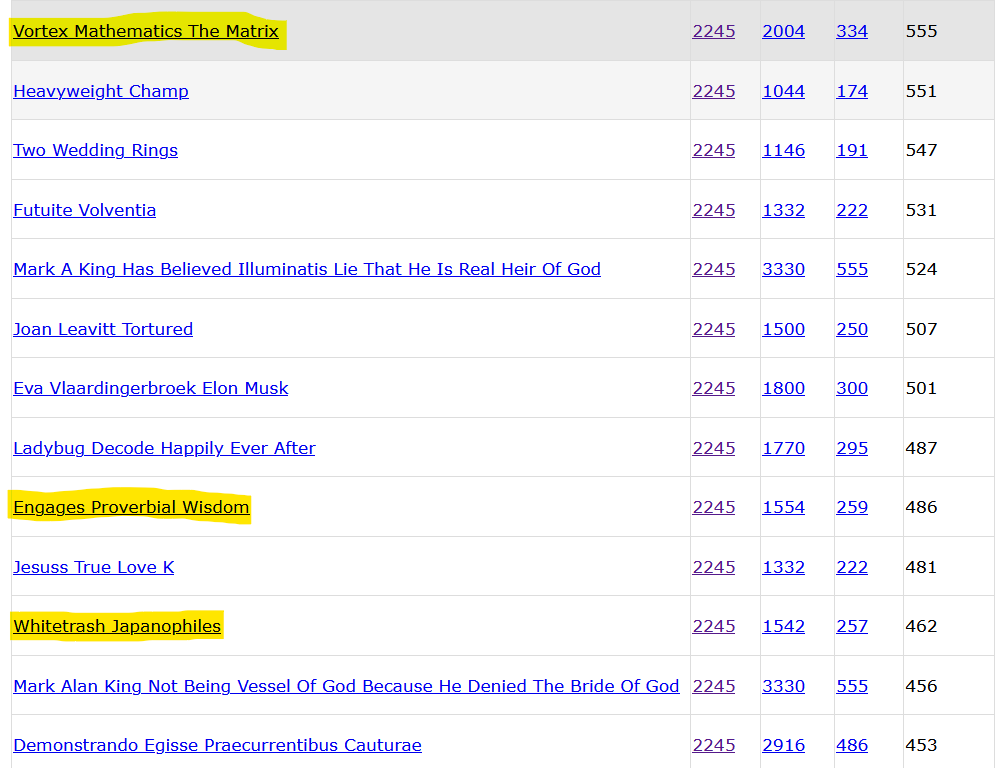Image resolution: width=997 pixels, height=768 pixels.
Task: Click 2245 in the Futuite Volventia row
Action: [713, 210]
